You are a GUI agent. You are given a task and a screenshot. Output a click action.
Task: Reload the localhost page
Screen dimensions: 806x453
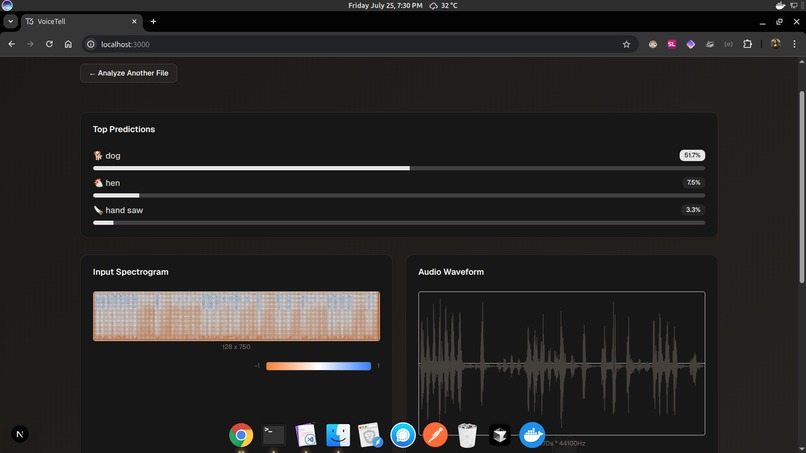(49, 44)
